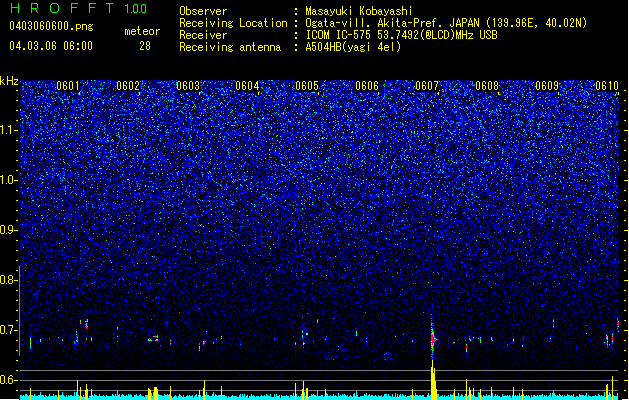
Task: Click the 0.7 kHz frequency axis label
Action: 9,330
